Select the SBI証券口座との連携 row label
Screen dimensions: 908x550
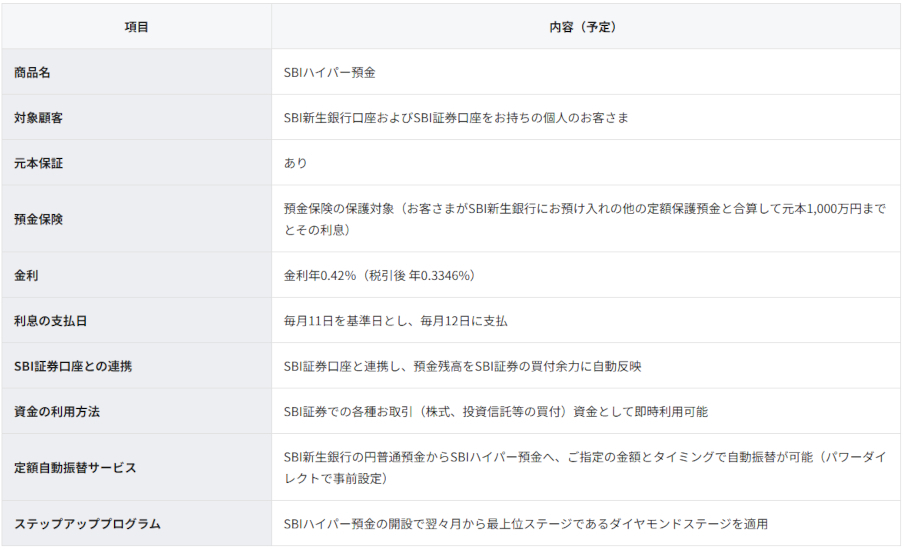tap(73, 366)
